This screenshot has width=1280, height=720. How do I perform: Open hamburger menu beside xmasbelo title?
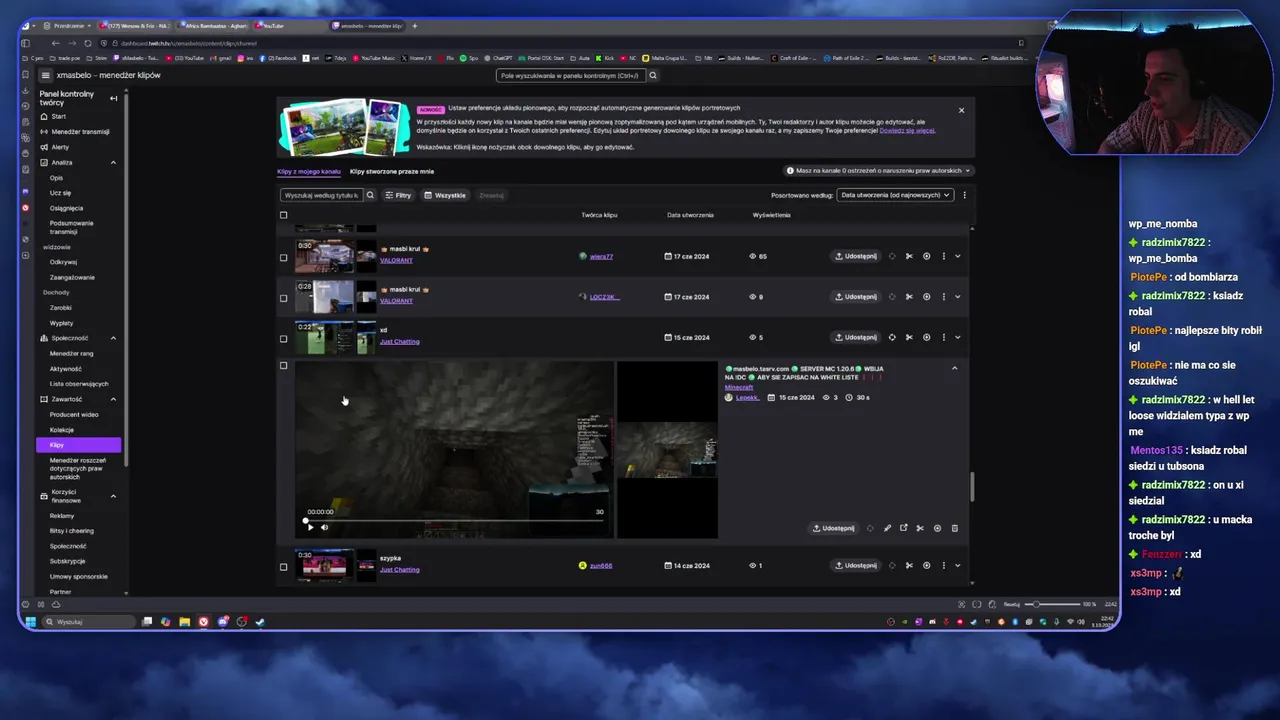[x=45, y=75]
